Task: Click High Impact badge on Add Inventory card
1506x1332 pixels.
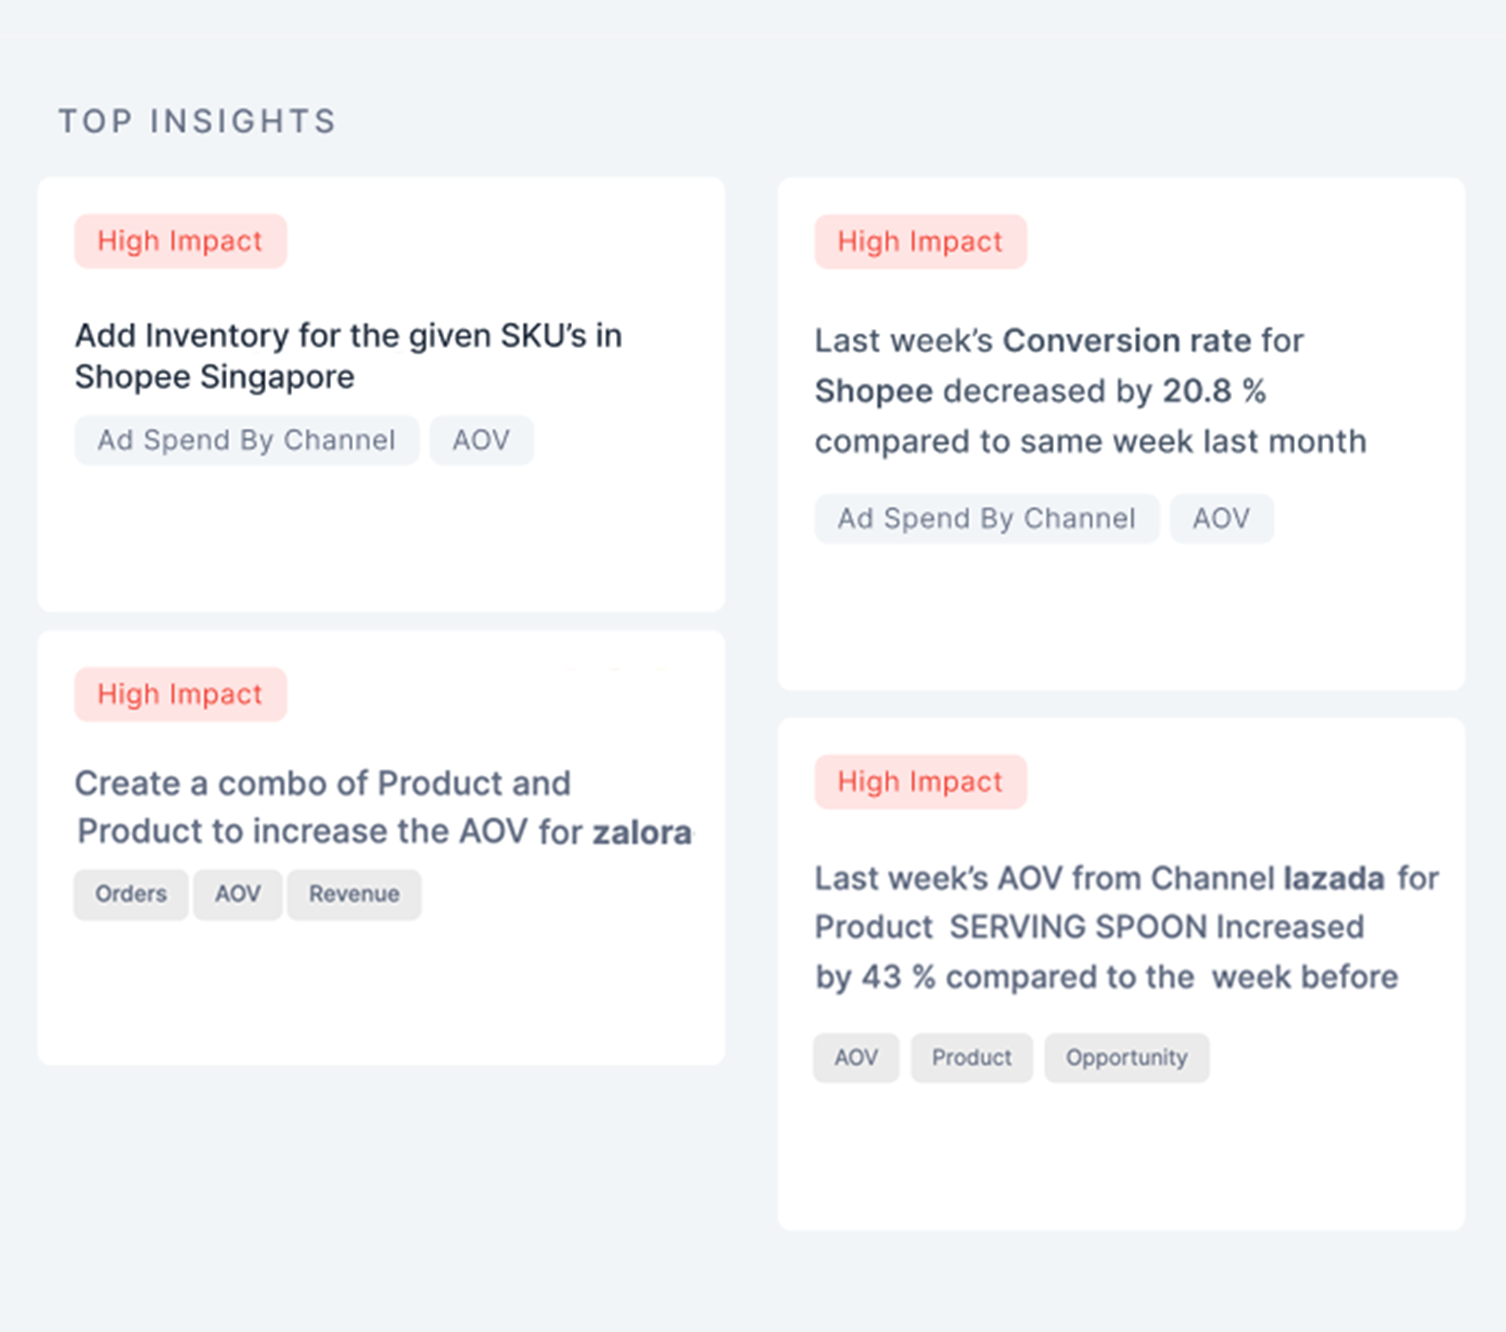Action: coord(180,241)
